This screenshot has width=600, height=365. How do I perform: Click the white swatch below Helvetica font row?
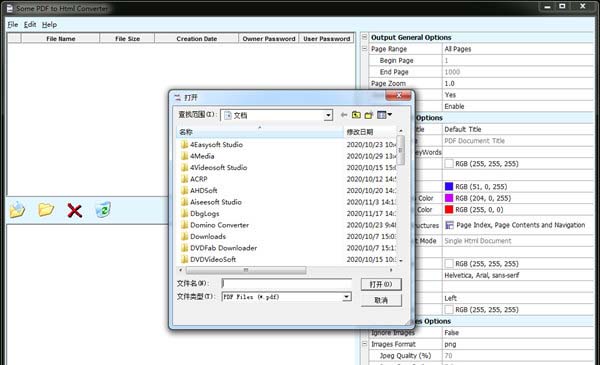449,310
